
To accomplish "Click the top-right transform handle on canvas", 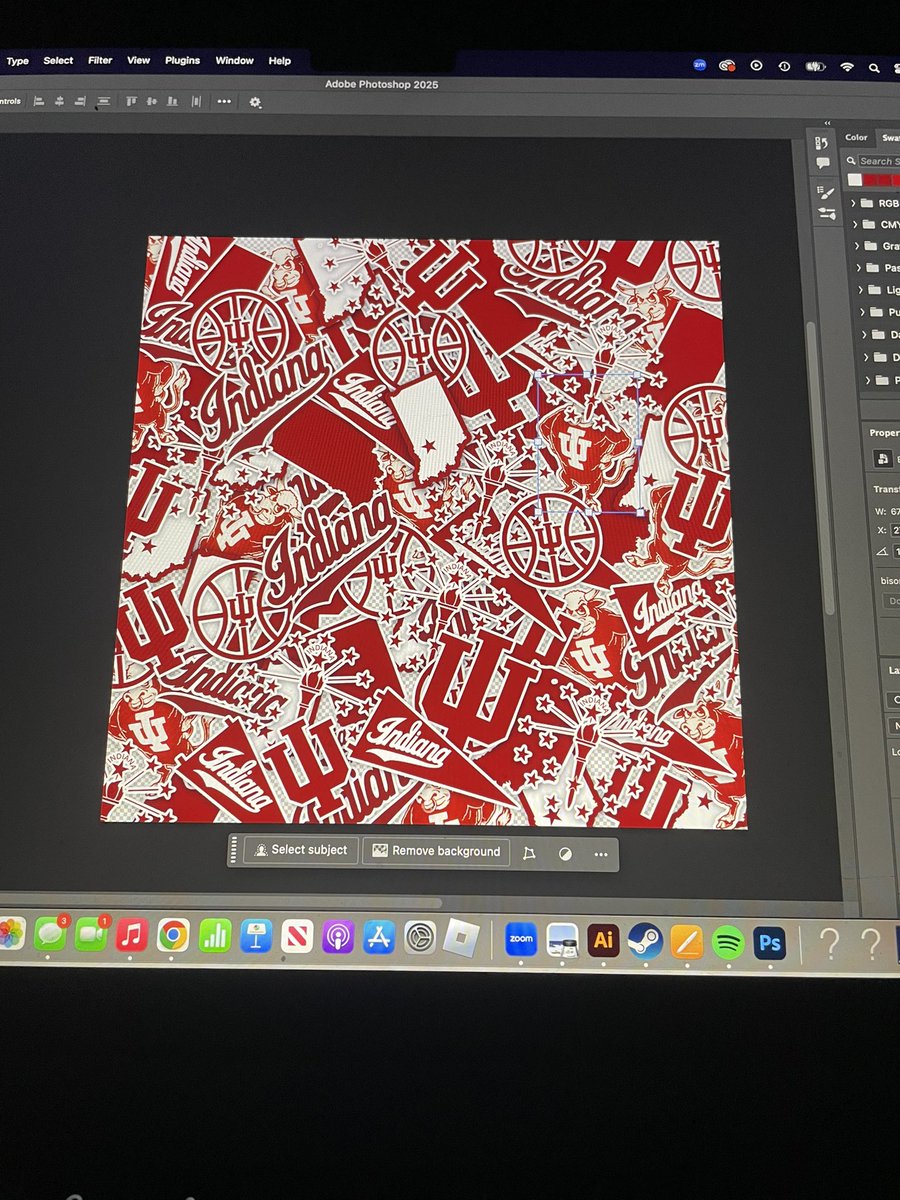I will tap(637, 376).
